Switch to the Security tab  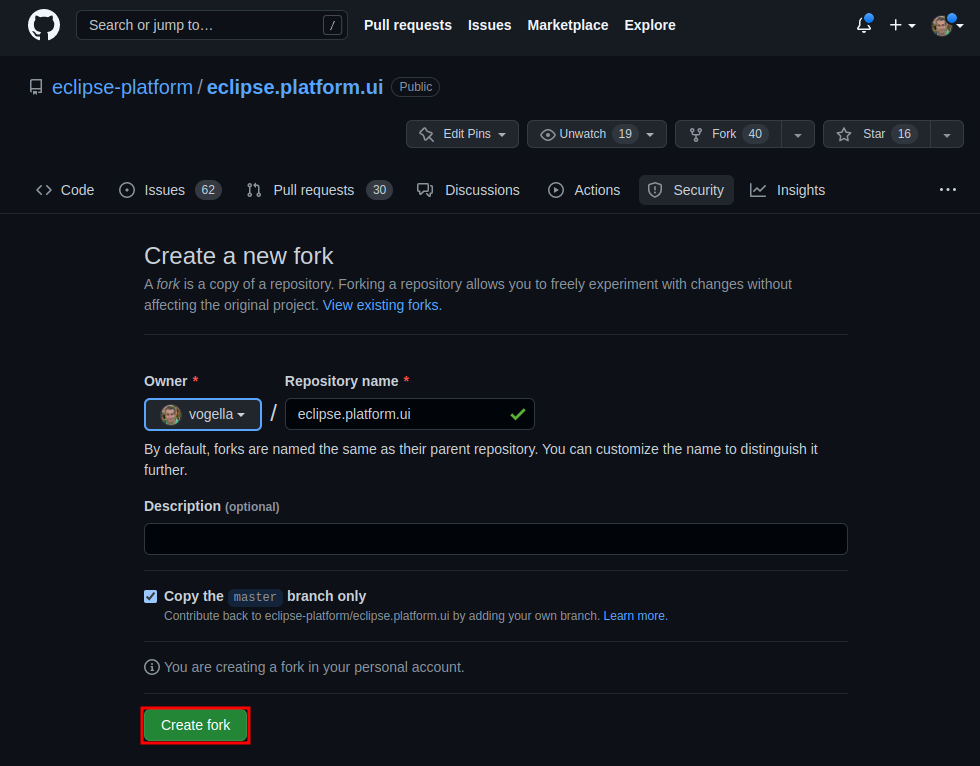pos(686,190)
